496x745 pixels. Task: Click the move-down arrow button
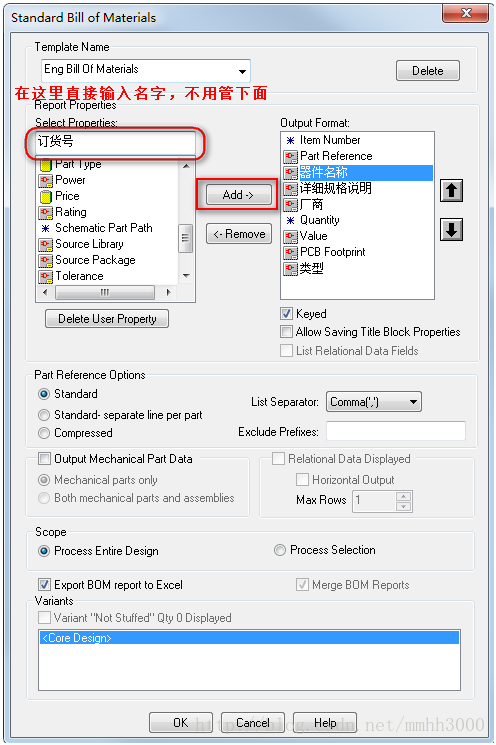tap(451, 230)
